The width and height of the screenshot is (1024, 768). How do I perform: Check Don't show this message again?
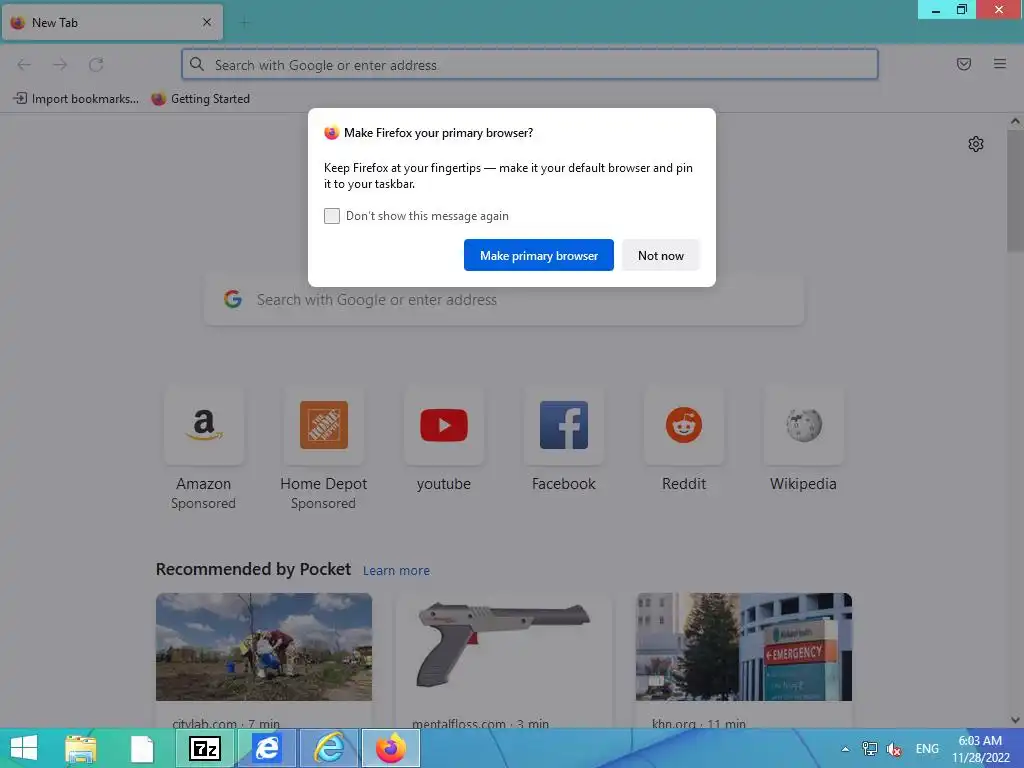pyautogui.click(x=332, y=216)
